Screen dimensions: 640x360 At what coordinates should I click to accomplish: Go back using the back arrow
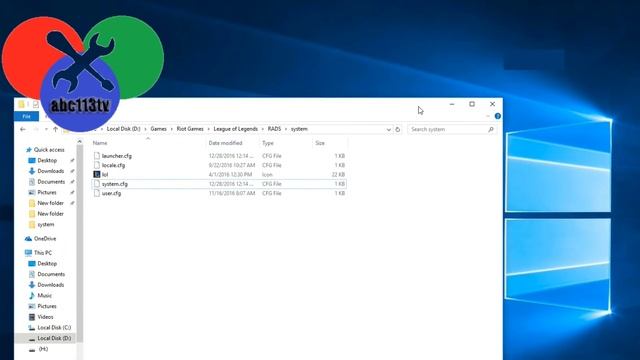click(23, 129)
